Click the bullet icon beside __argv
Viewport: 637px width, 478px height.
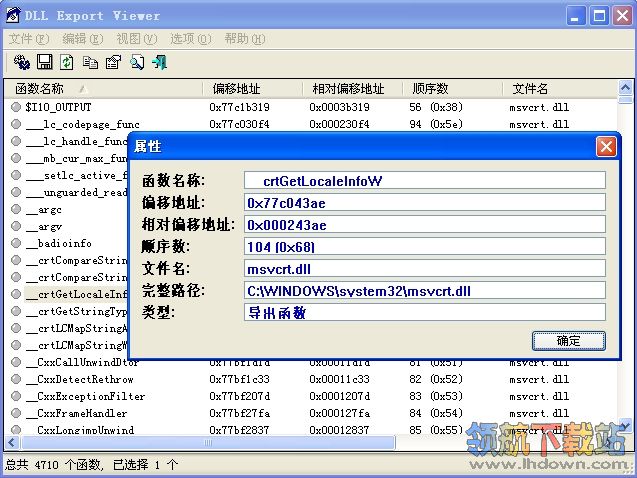pos(16,226)
